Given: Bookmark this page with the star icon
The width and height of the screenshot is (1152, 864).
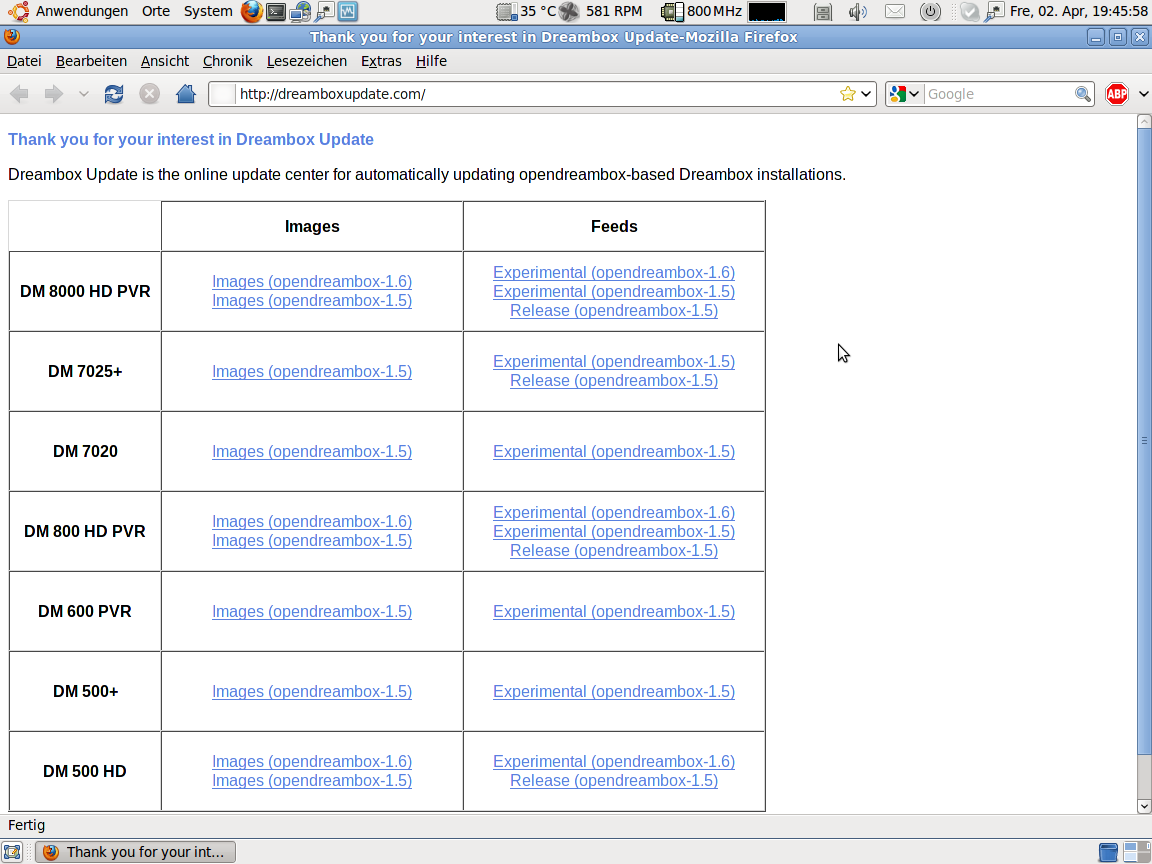Looking at the screenshot, I should (848, 94).
